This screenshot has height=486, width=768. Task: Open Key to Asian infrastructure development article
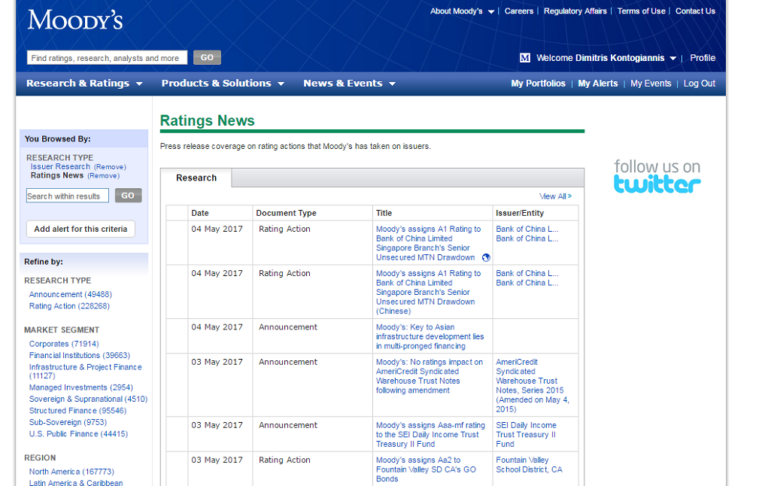coord(430,337)
